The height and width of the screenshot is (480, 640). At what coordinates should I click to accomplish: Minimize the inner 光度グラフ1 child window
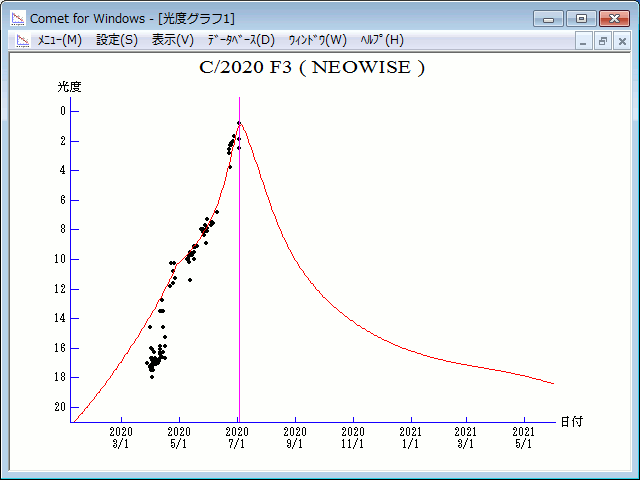coord(583,41)
